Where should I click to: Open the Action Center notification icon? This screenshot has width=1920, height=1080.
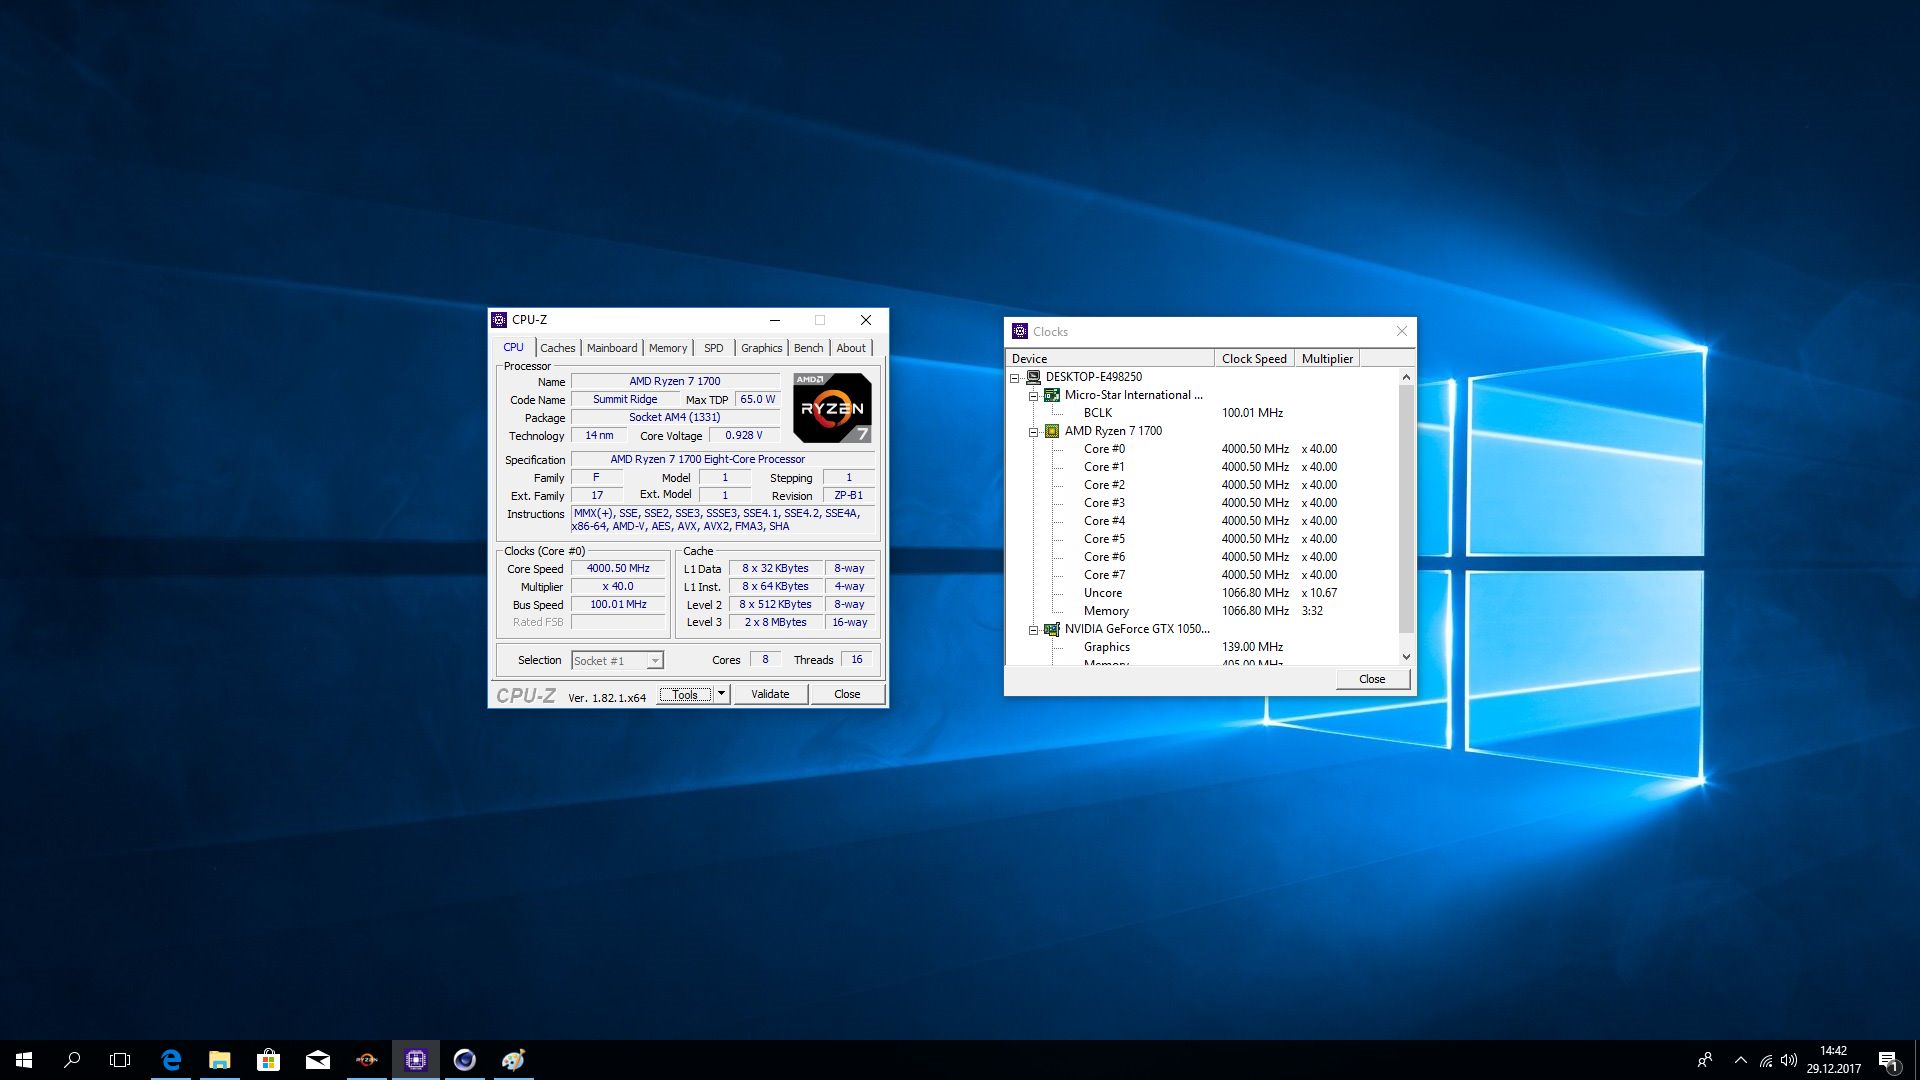(x=1888, y=1060)
